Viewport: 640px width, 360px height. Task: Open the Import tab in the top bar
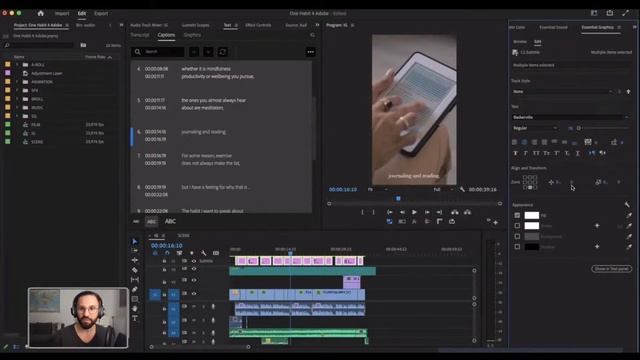coord(62,13)
